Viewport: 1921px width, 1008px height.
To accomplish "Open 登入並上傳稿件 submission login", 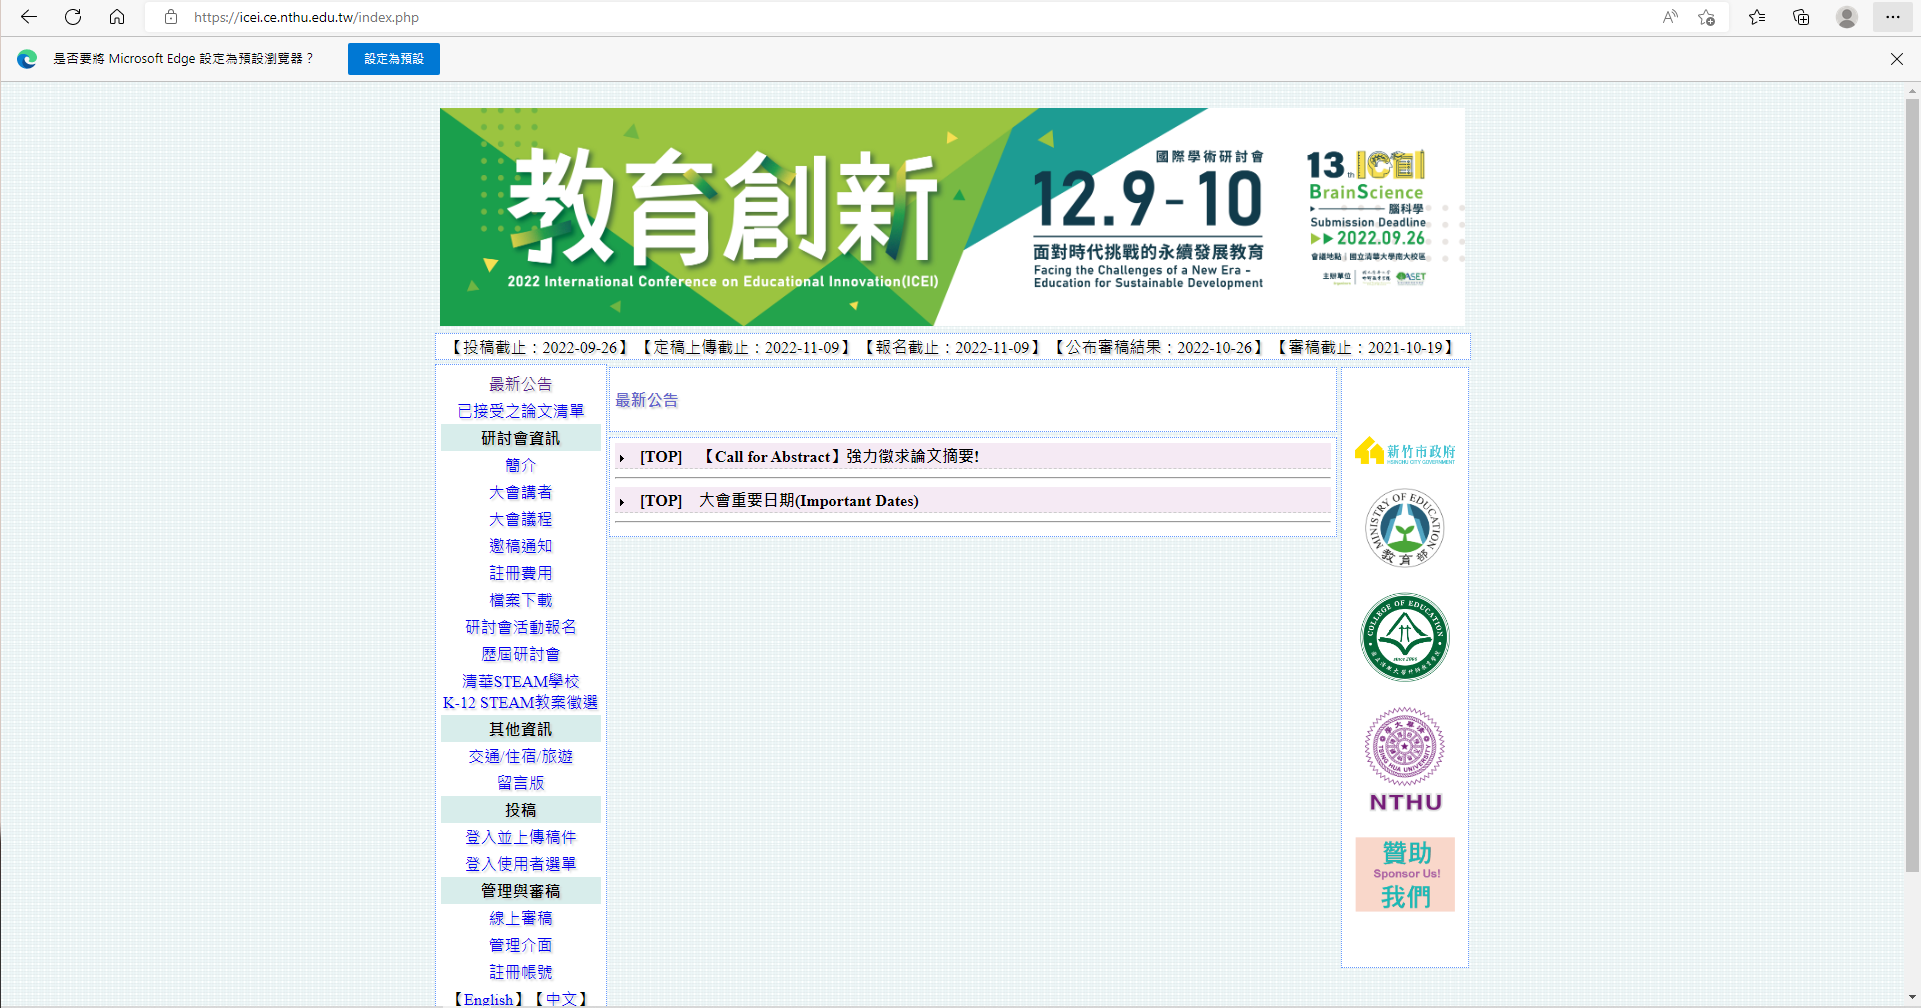I will (520, 837).
